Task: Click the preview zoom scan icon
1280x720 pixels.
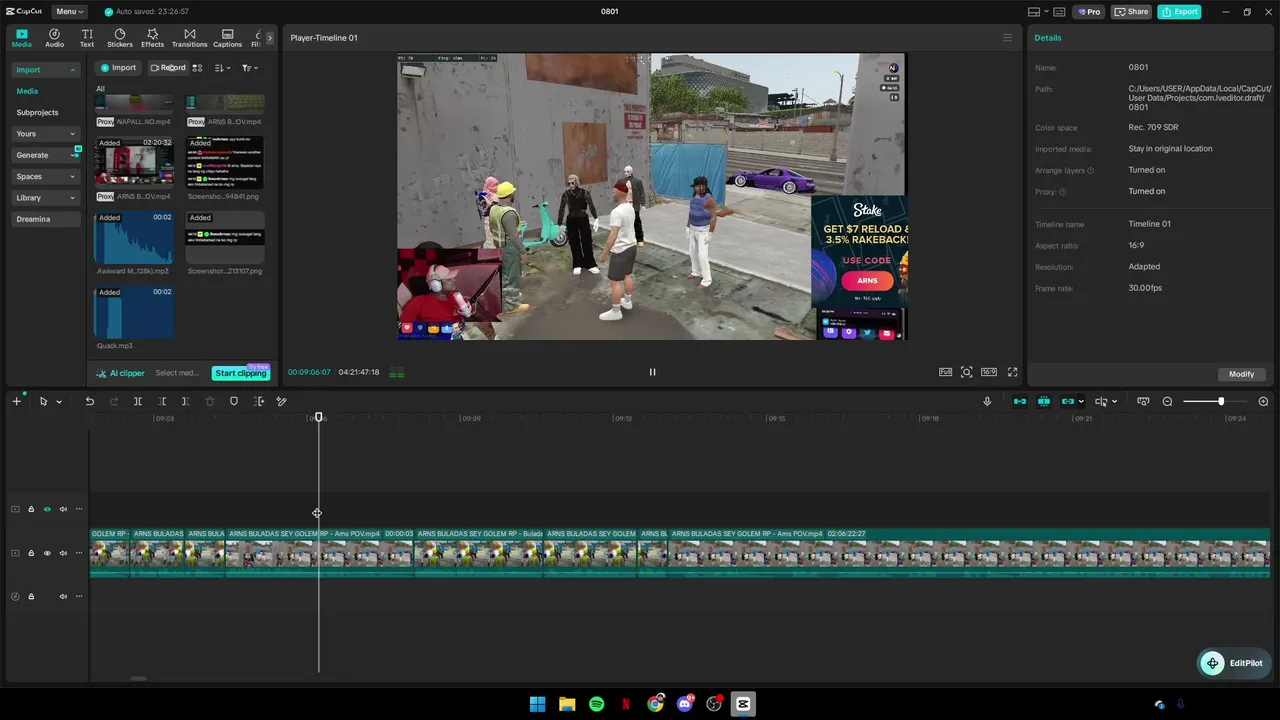Action: [966, 372]
